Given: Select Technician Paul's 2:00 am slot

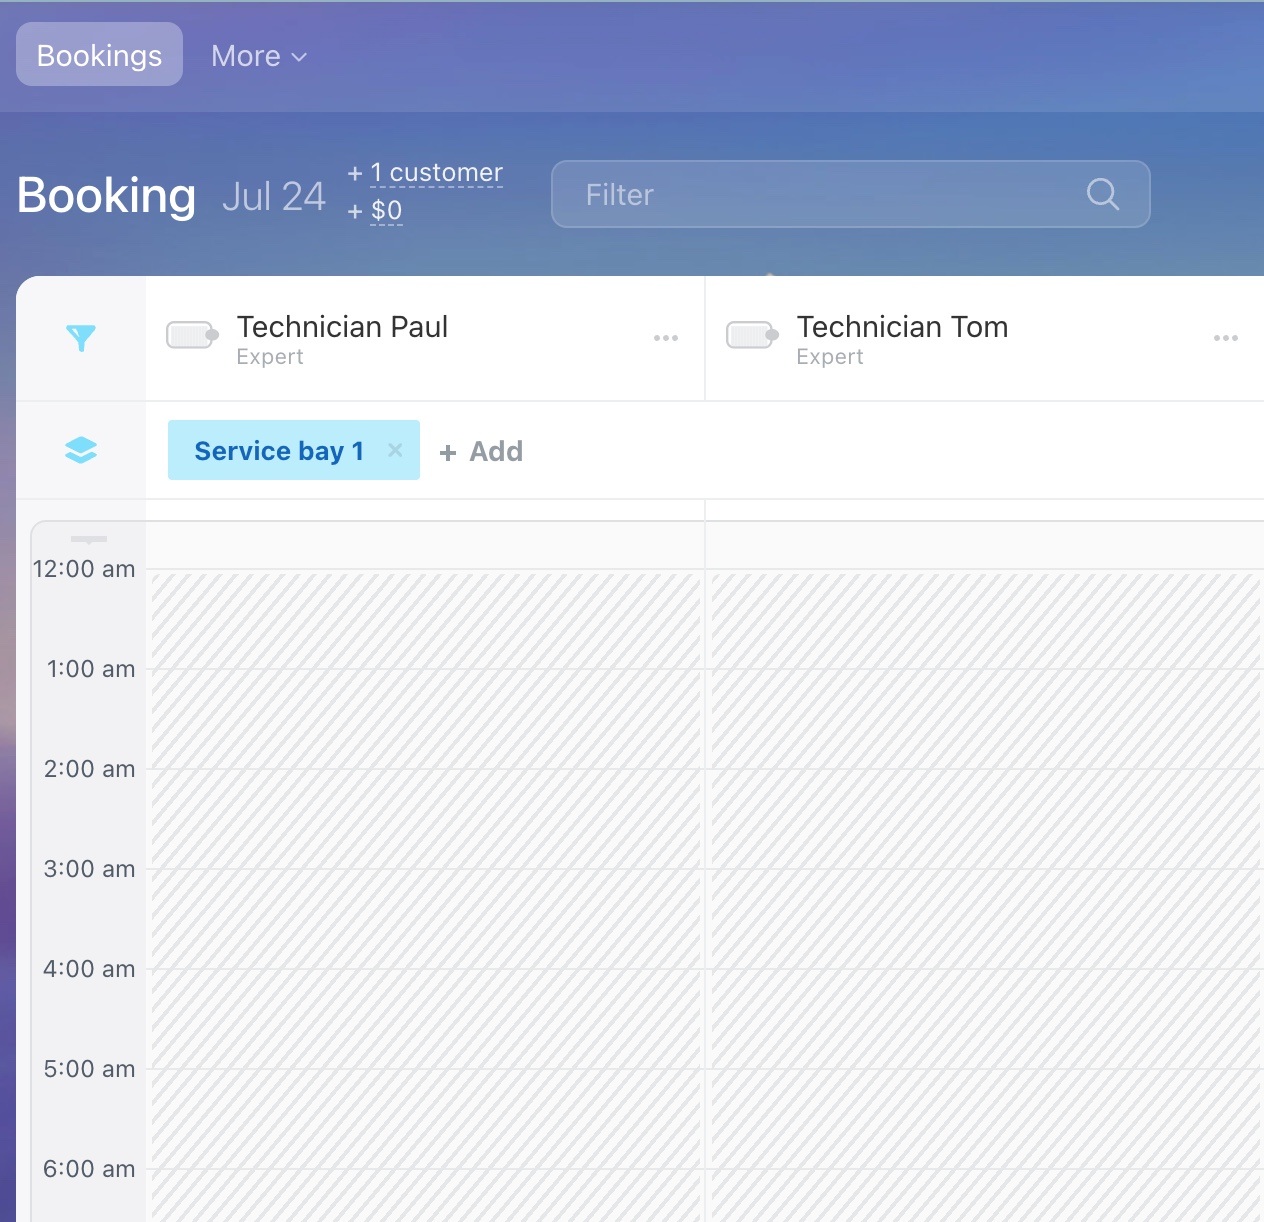Looking at the screenshot, I should [x=426, y=818].
